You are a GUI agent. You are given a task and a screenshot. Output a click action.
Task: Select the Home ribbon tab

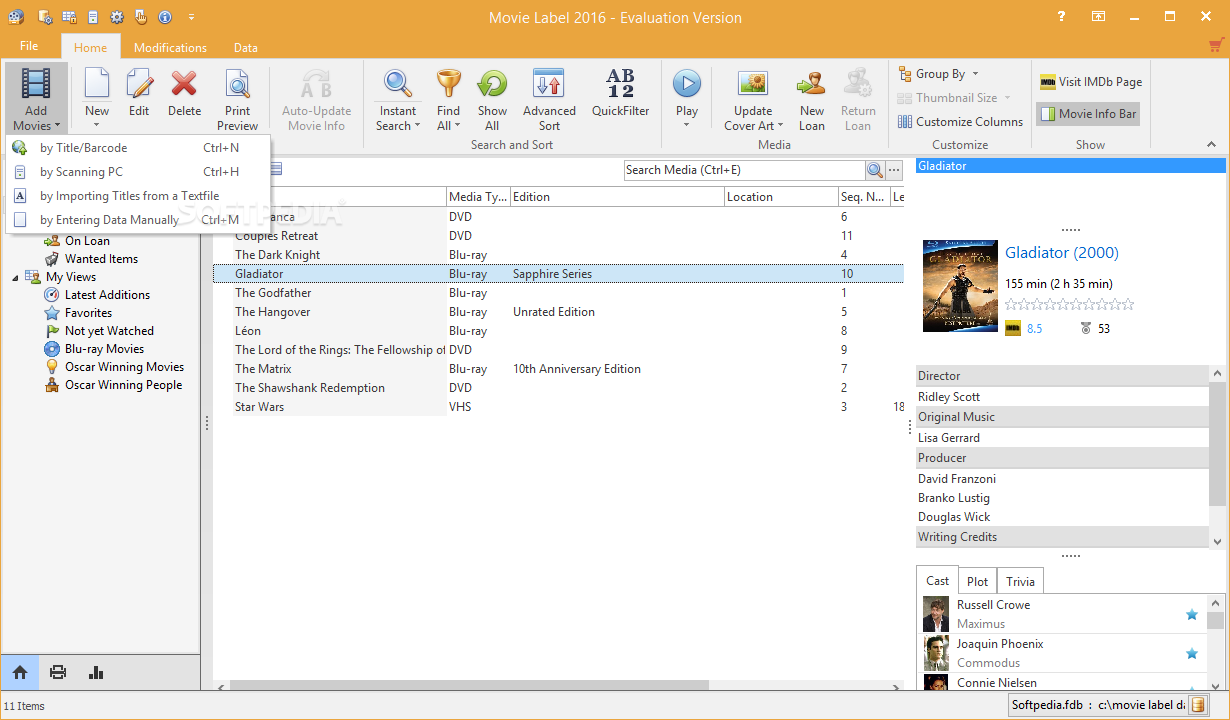pos(90,47)
